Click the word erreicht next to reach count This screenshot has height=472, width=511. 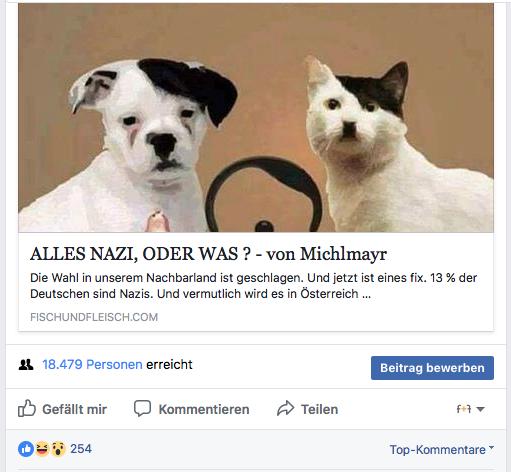tap(169, 365)
